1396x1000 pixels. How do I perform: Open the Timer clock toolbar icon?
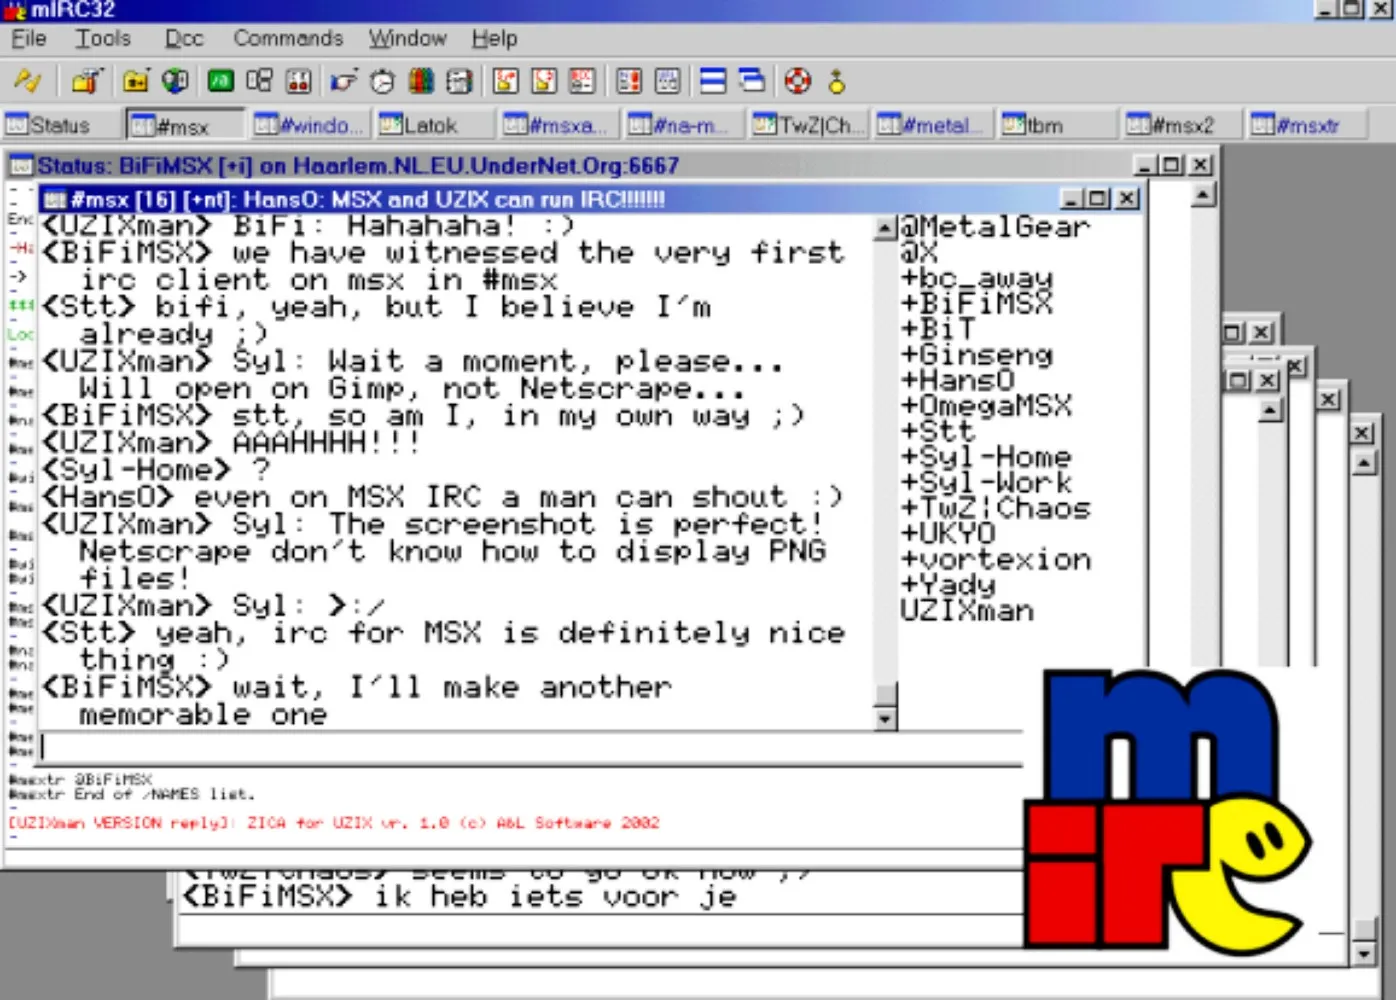click(382, 81)
